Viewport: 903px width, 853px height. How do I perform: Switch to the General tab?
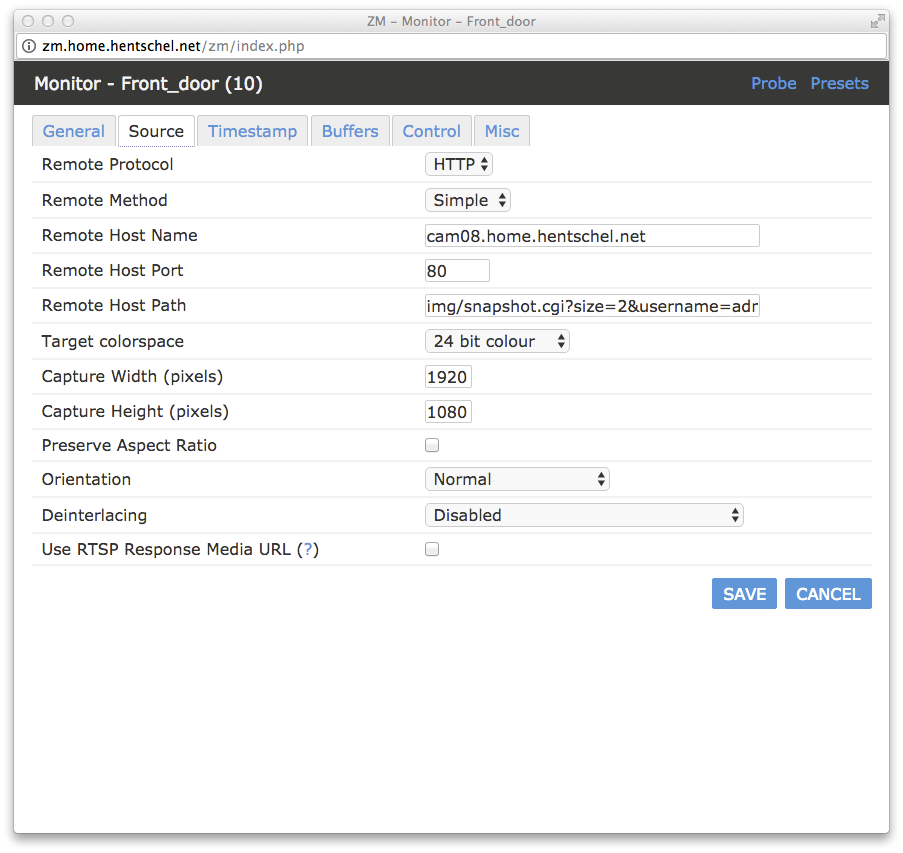(x=74, y=131)
